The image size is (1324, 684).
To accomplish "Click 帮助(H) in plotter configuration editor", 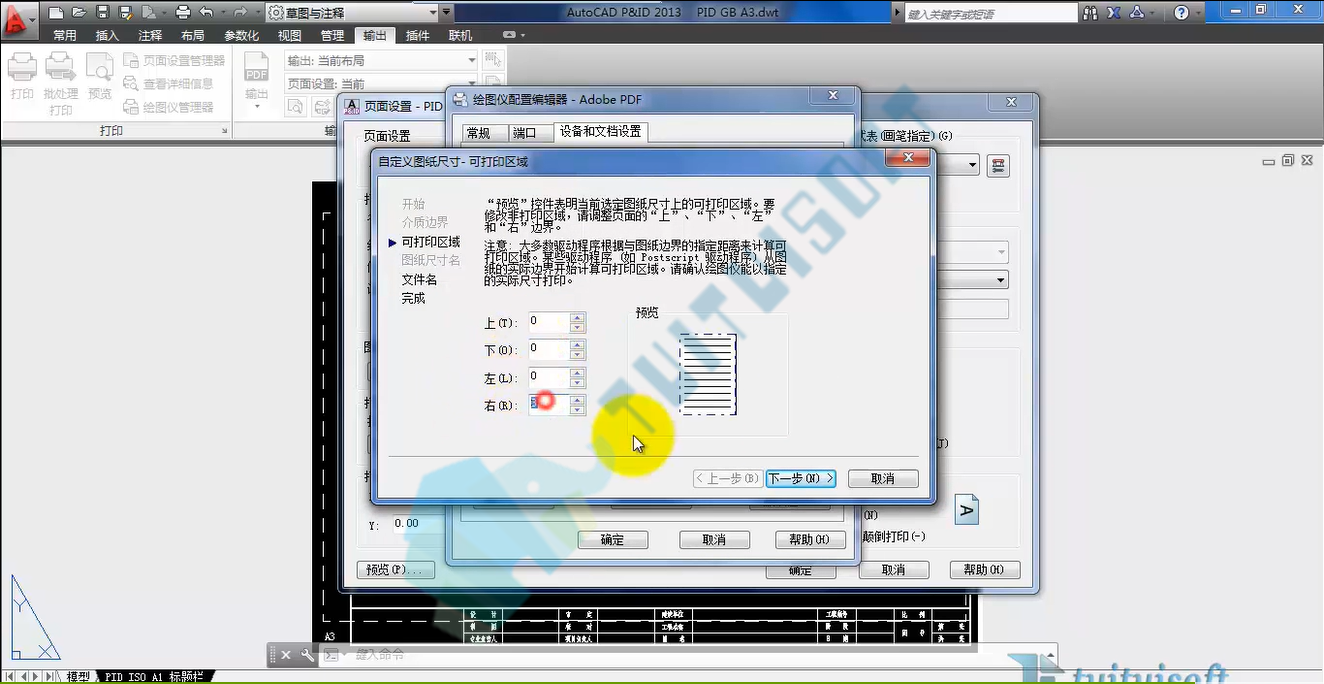I will [x=809, y=540].
